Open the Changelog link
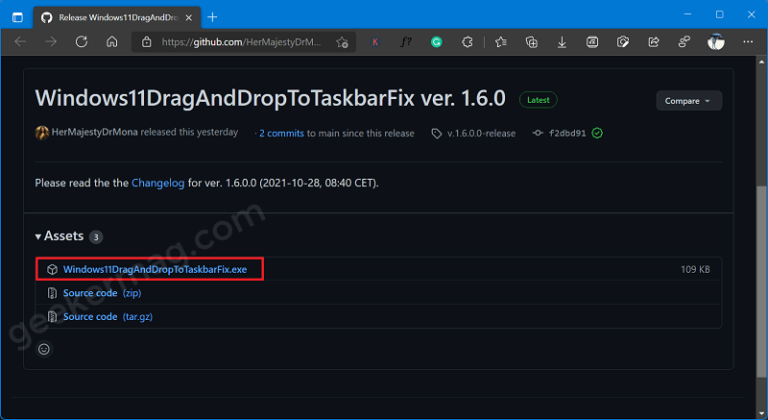The image size is (768, 420). click(157, 183)
